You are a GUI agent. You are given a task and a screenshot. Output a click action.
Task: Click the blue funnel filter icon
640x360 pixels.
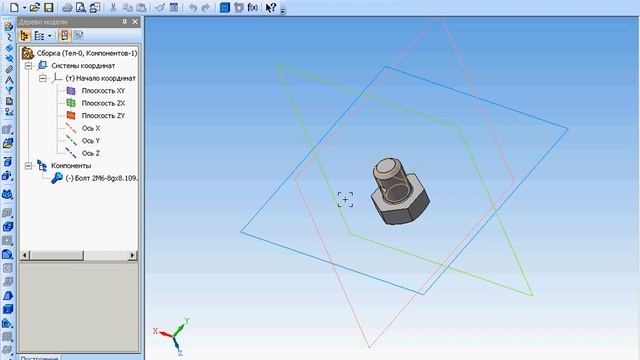click(x=9, y=91)
